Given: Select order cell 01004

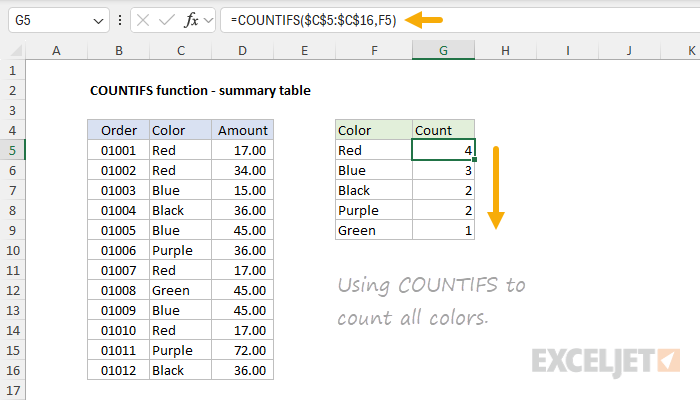Looking at the screenshot, I should click(x=118, y=210).
